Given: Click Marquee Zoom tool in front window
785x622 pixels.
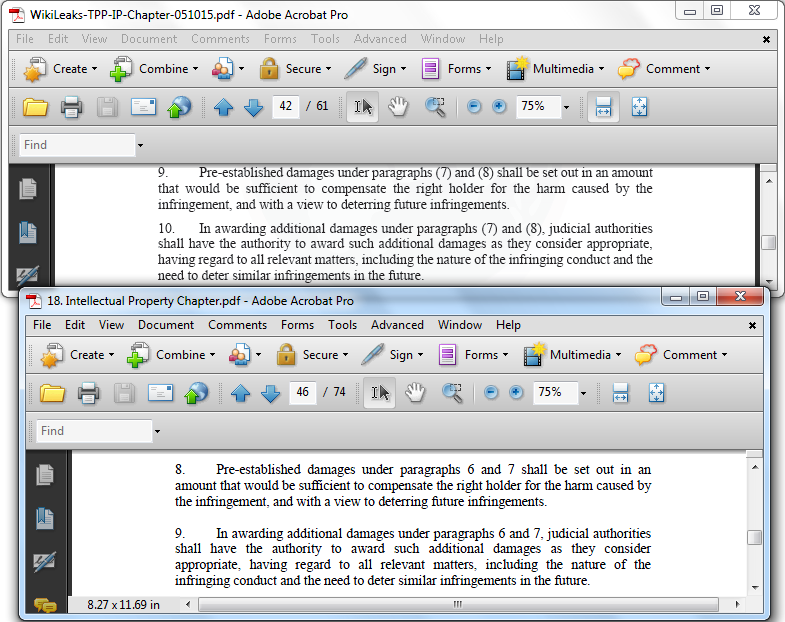Looking at the screenshot, I should (x=452, y=393).
